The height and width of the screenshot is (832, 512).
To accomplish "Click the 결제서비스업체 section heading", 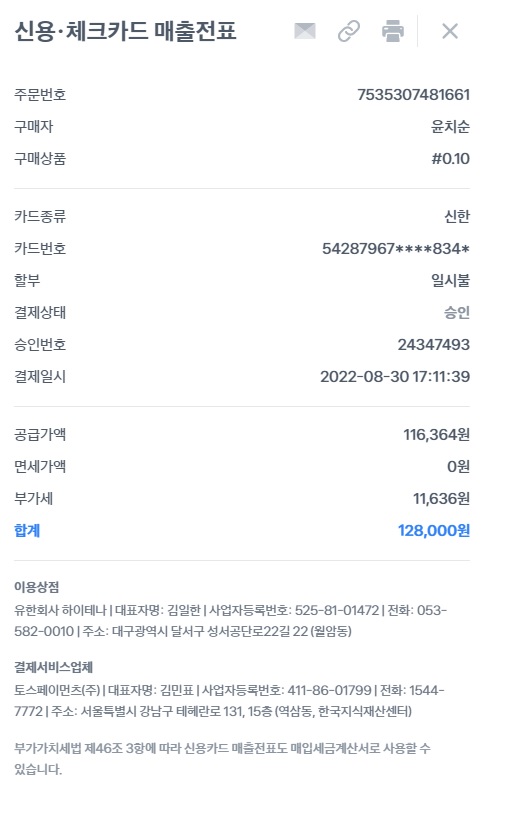I will (54, 667).
